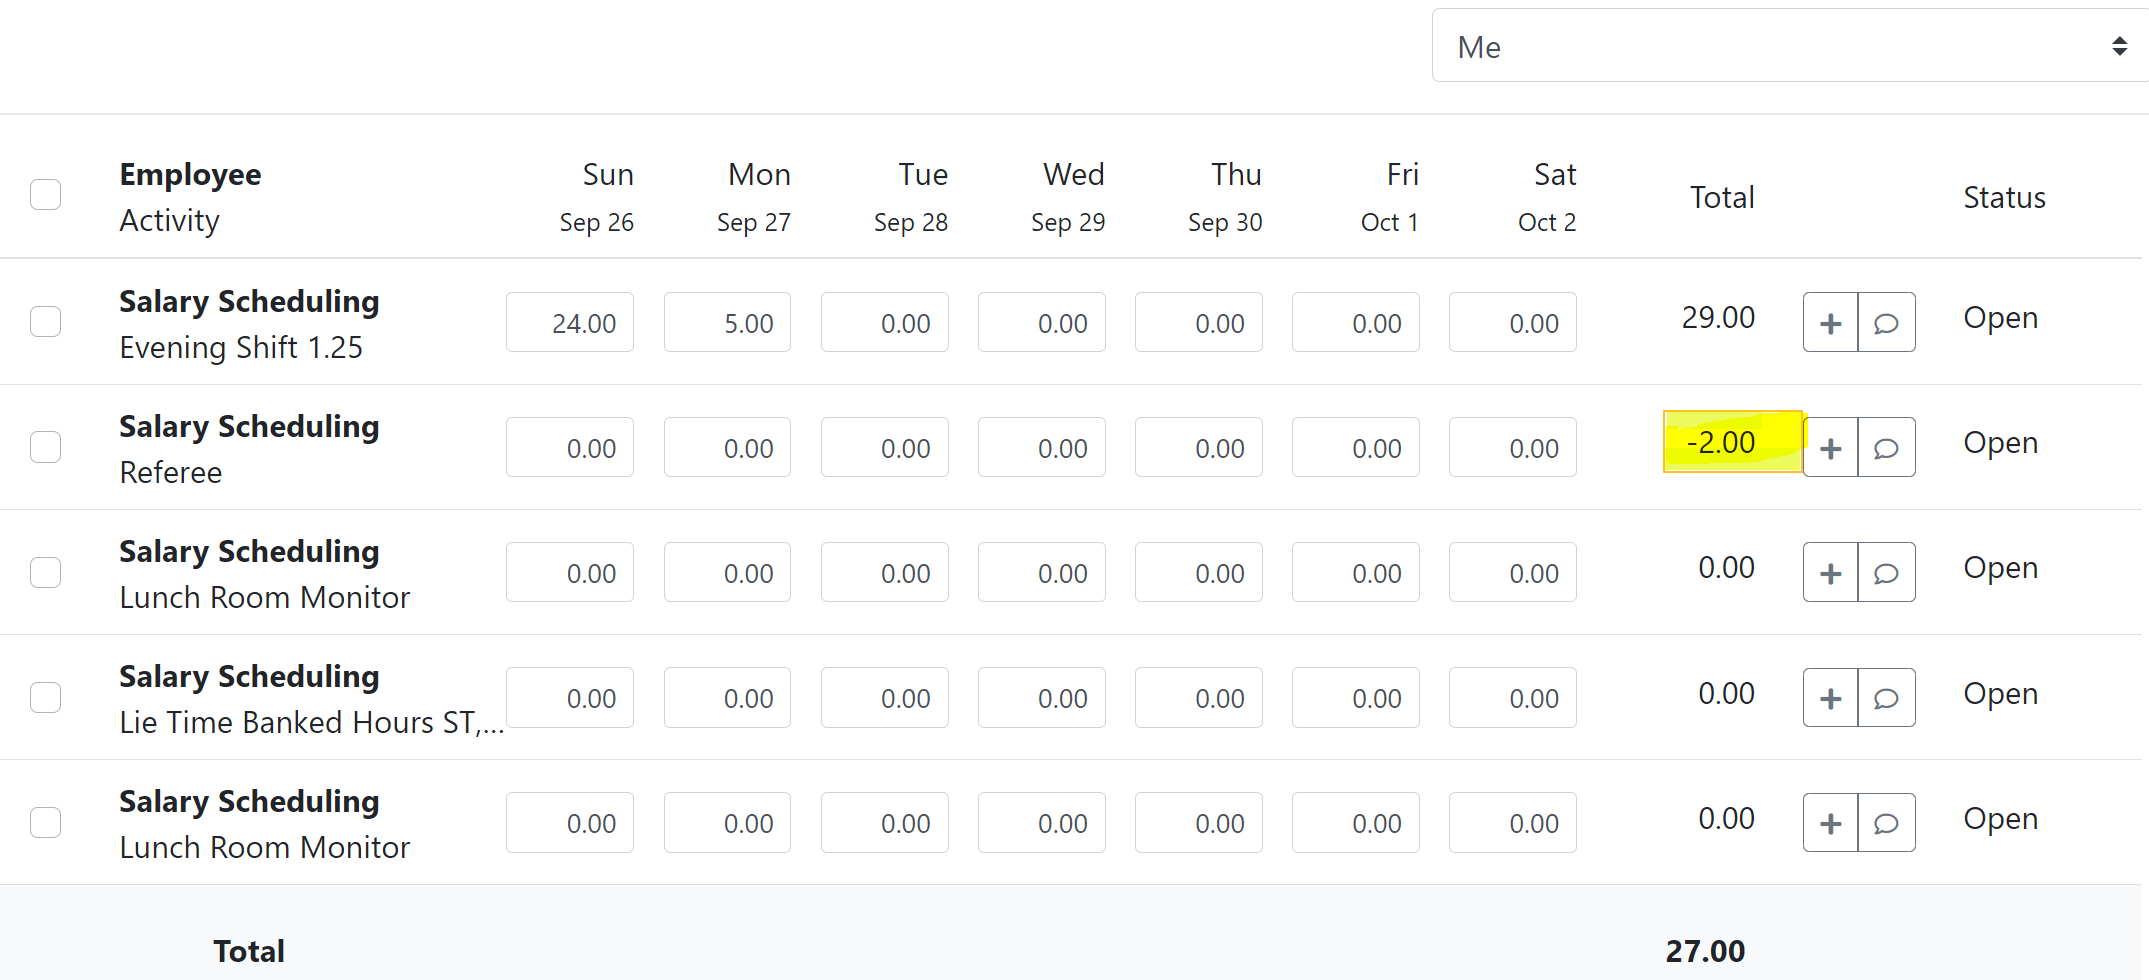Image resolution: width=2149 pixels, height=980 pixels.
Task: Open comment bubble in last Lunch Room Monitor row
Action: click(1886, 823)
